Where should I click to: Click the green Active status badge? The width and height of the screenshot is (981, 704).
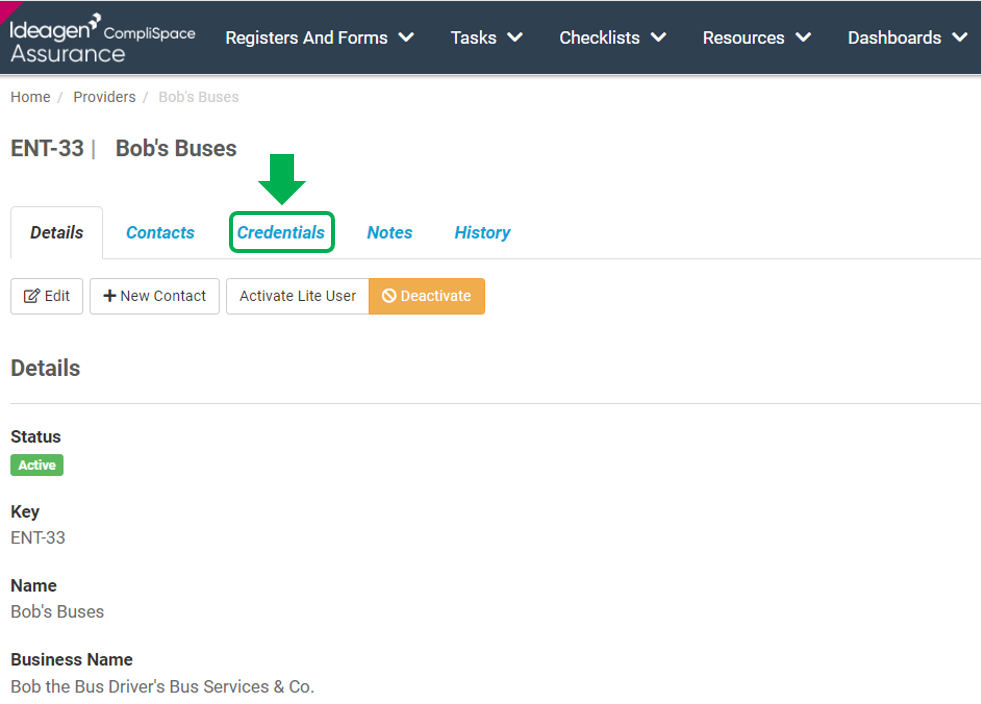[x=37, y=465]
